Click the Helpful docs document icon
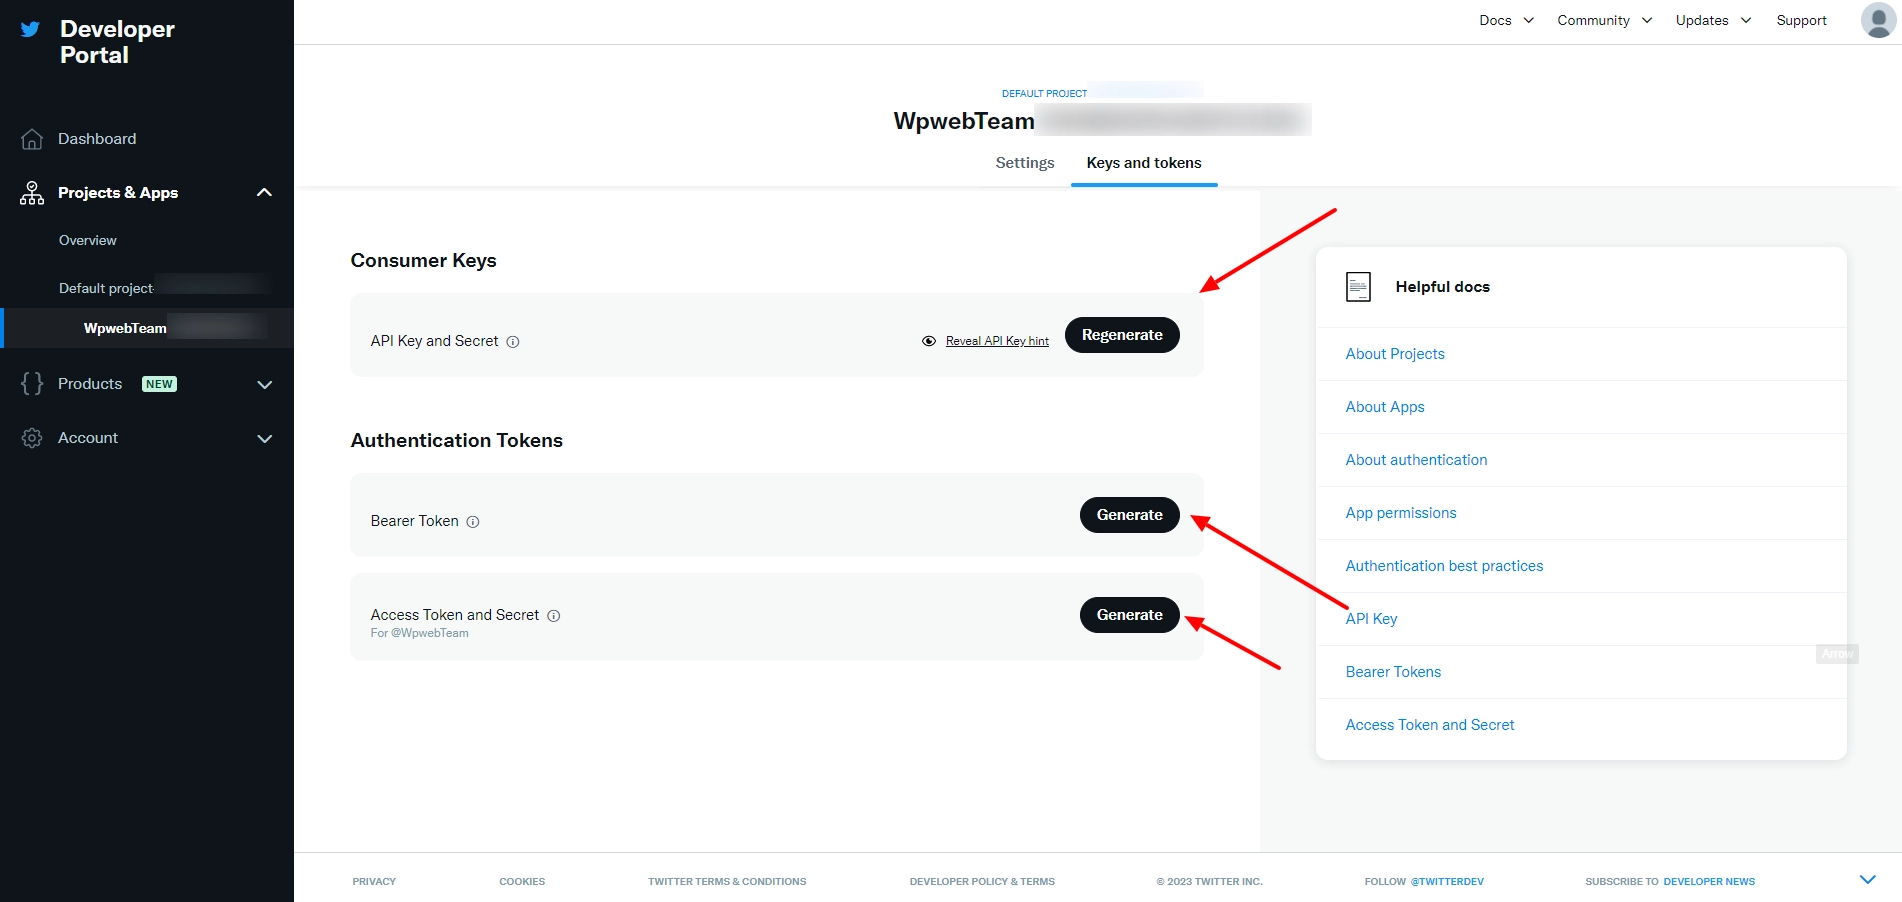This screenshot has width=1902, height=902. [x=1358, y=287]
